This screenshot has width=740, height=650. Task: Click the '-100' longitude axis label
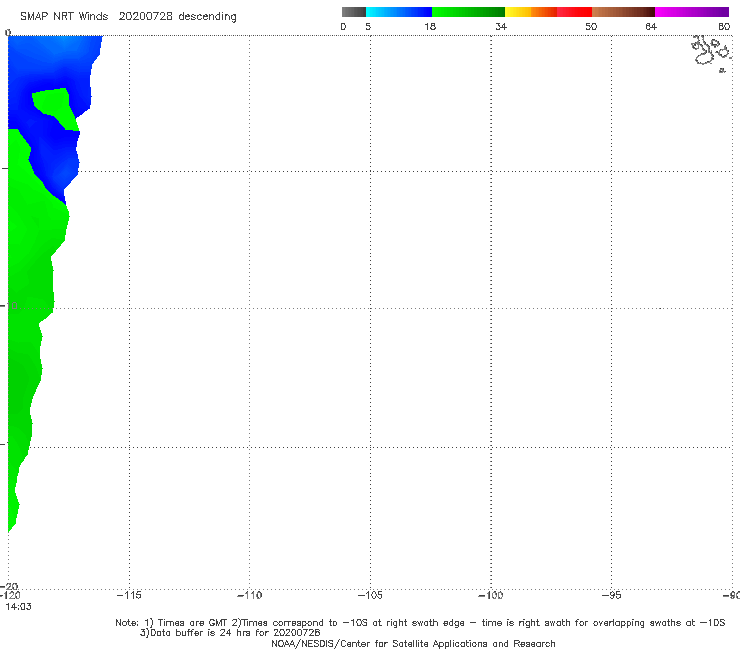click(x=490, y=595)
